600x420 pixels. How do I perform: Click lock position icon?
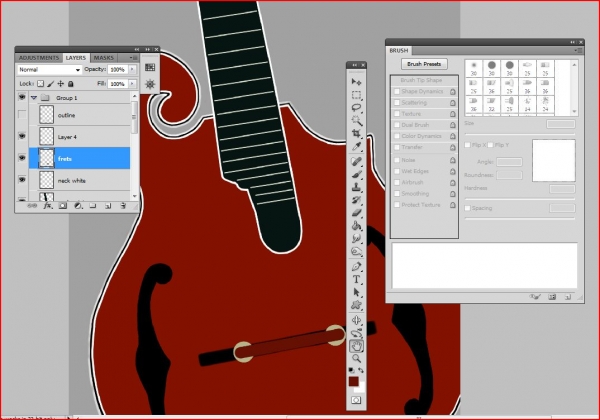pyautogui.click(x=60, y=83)
